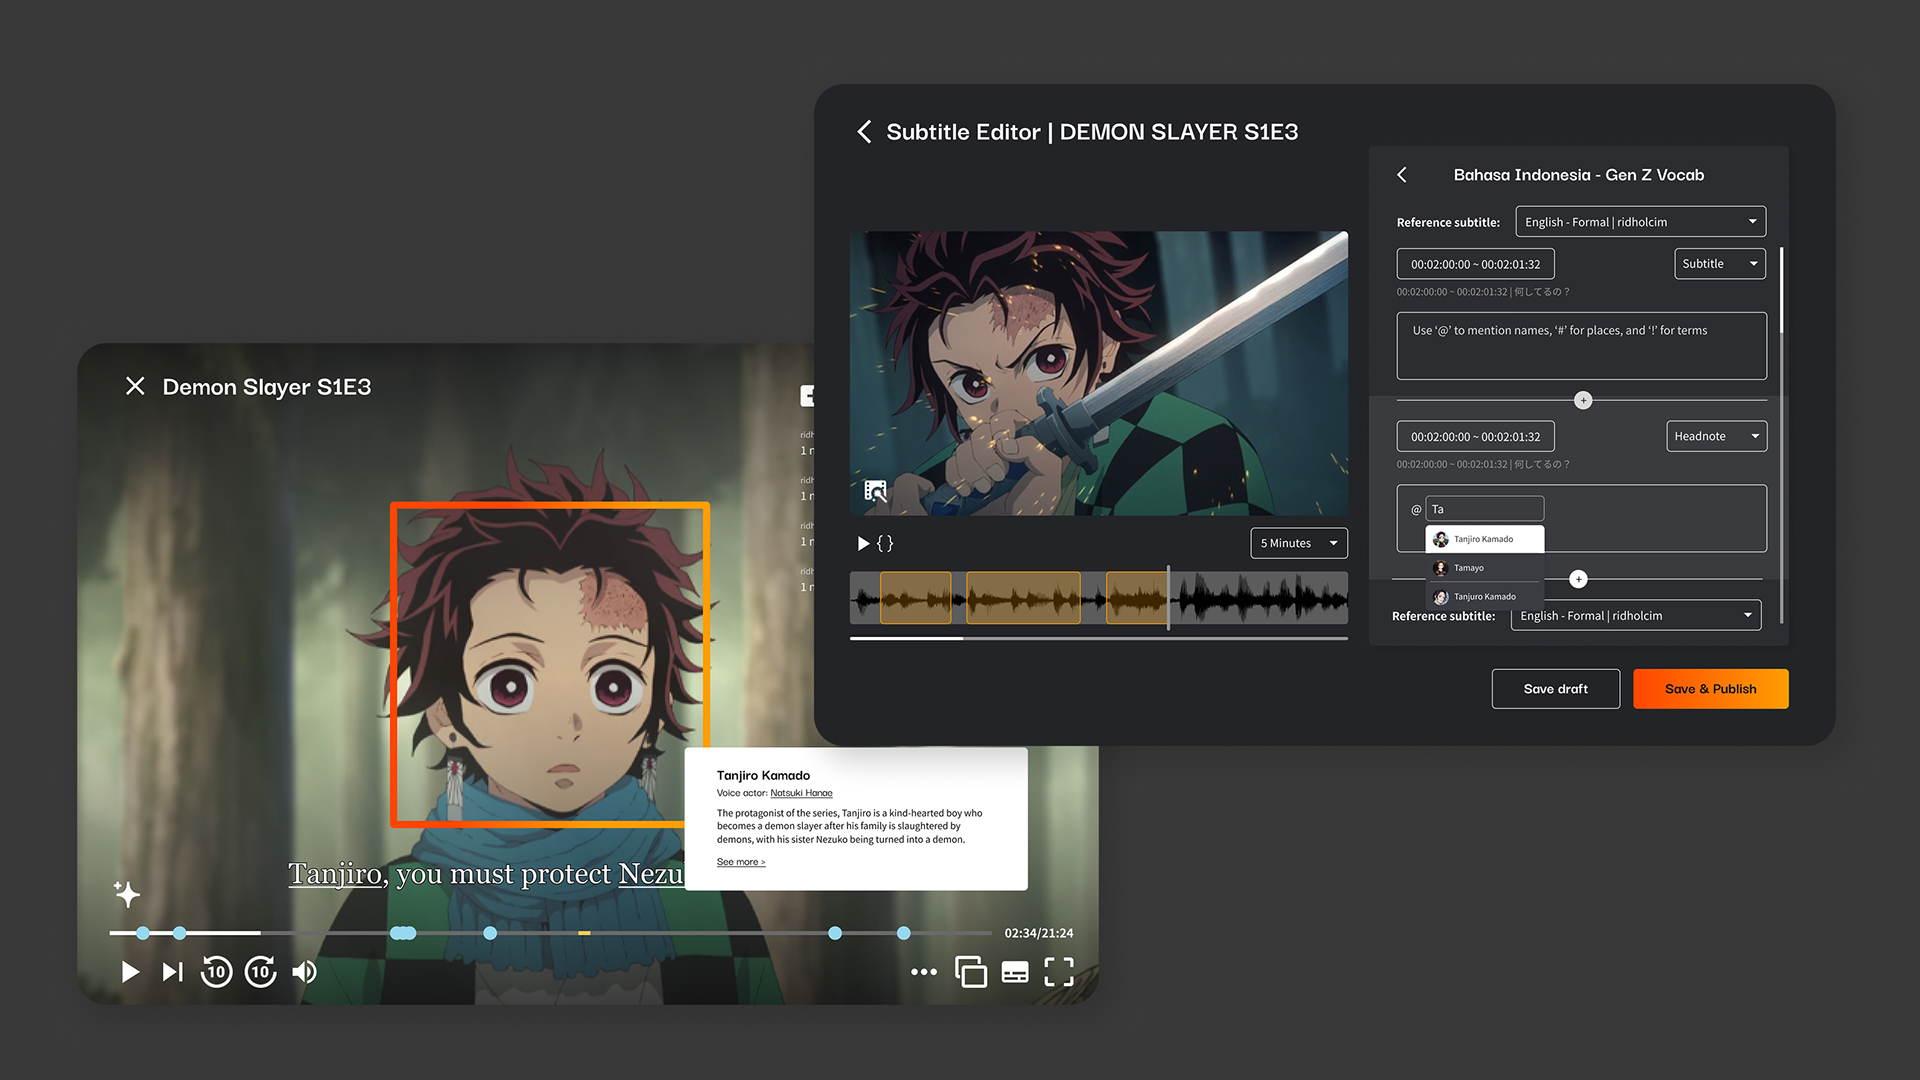Image resolution: width=1920 pixels, height=1080 pixels.
Task: Play the video in the Demon Slayer player
Action: click(130, 972)
